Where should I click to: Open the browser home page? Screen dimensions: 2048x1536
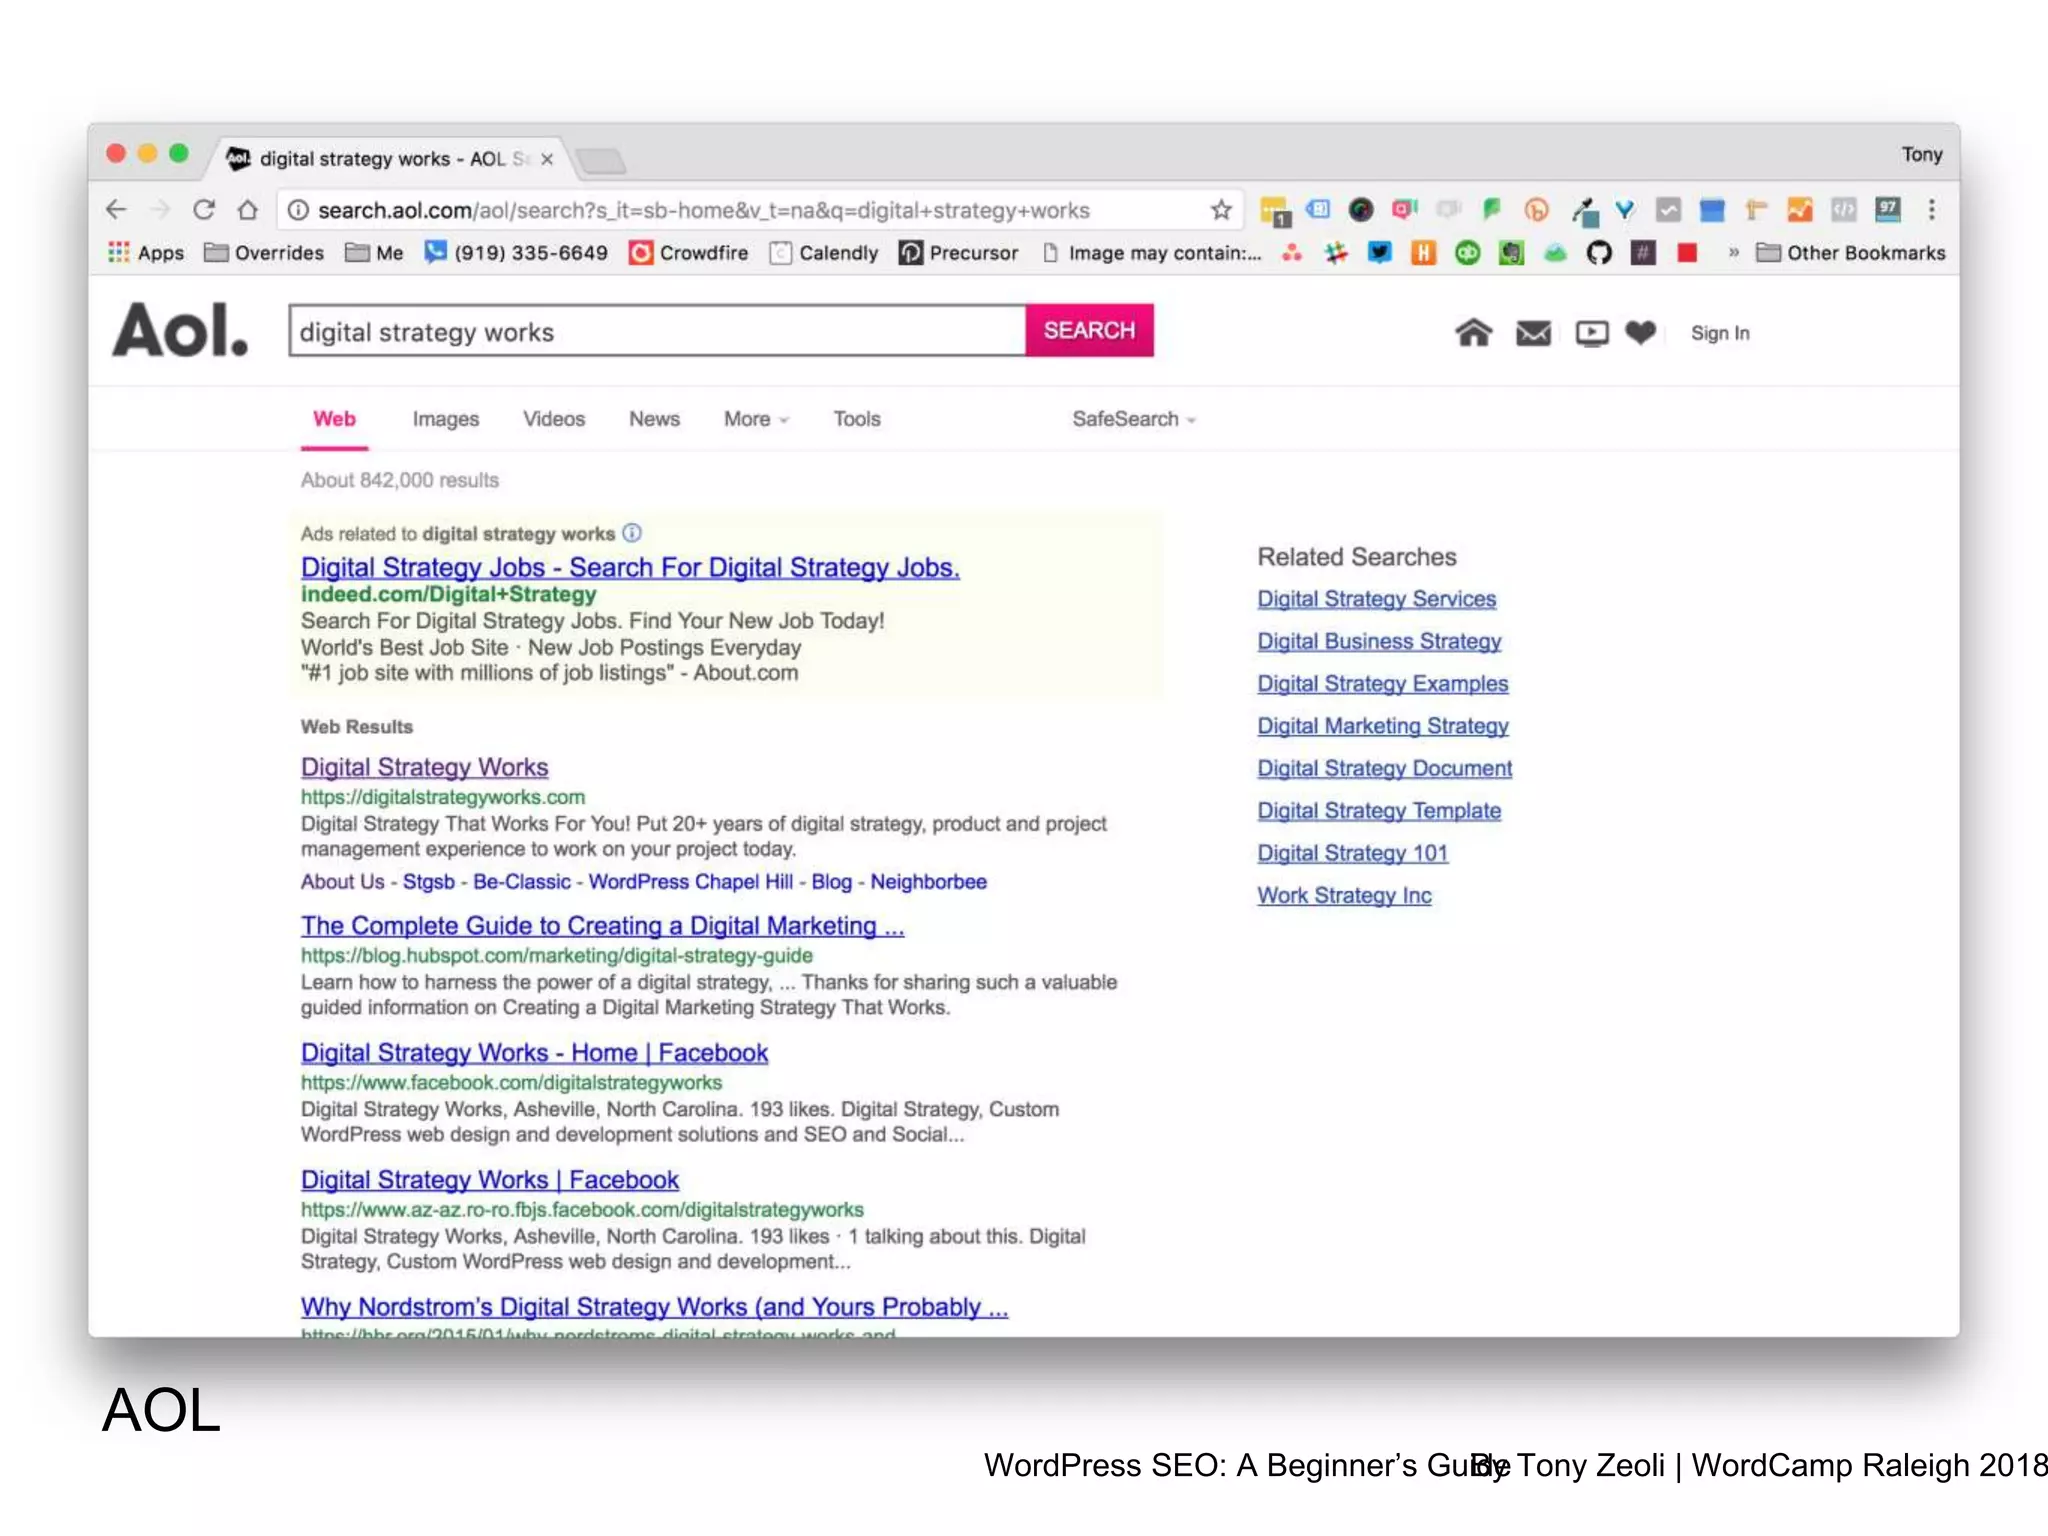(x=247, y=210)
